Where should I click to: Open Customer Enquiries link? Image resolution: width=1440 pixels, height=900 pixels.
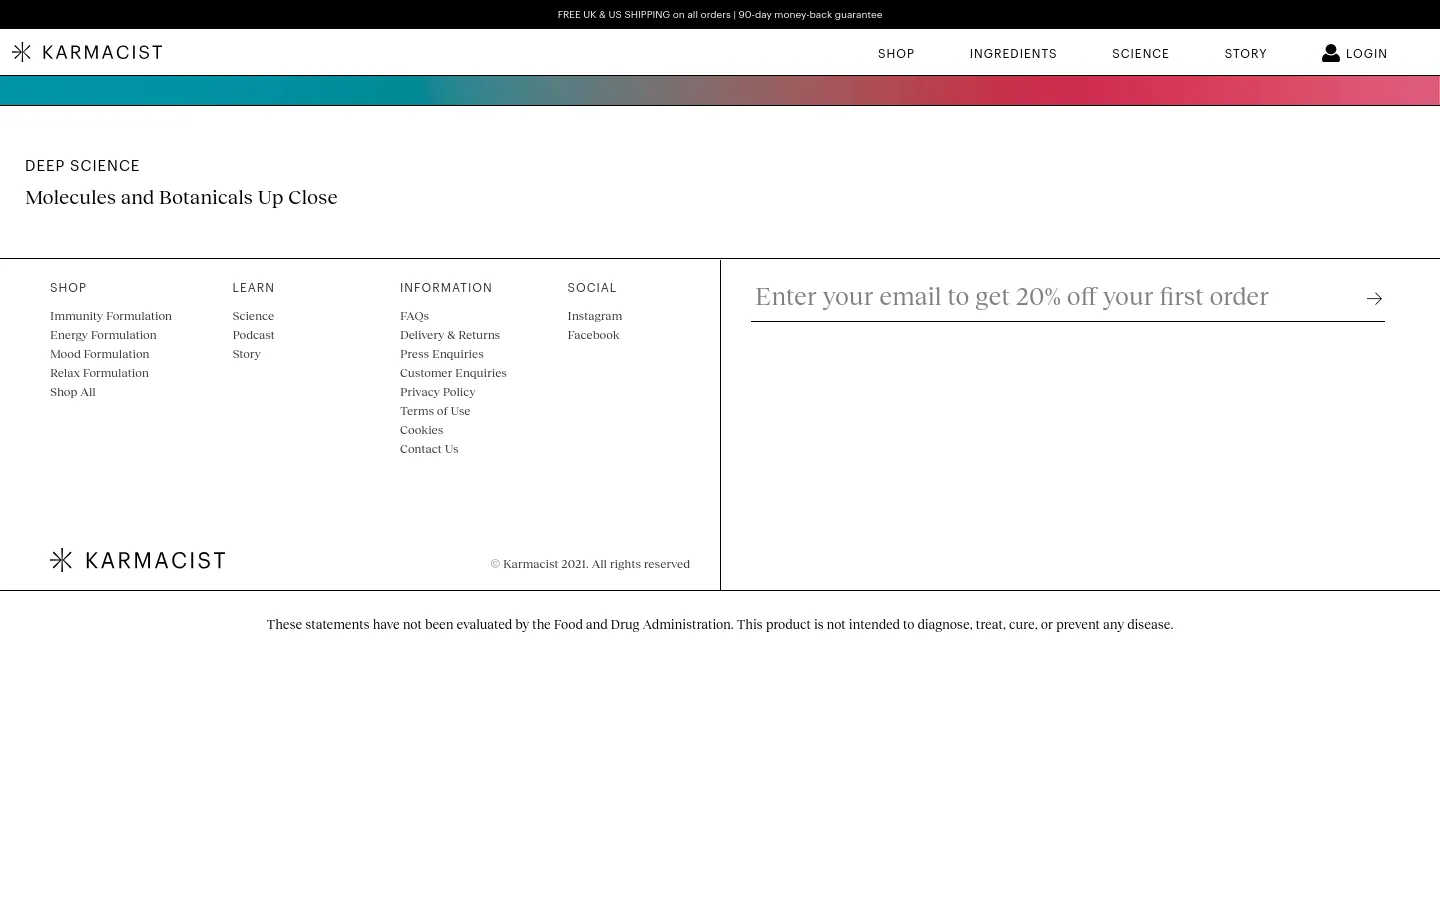pyautogui.click(x=453, y=373)
